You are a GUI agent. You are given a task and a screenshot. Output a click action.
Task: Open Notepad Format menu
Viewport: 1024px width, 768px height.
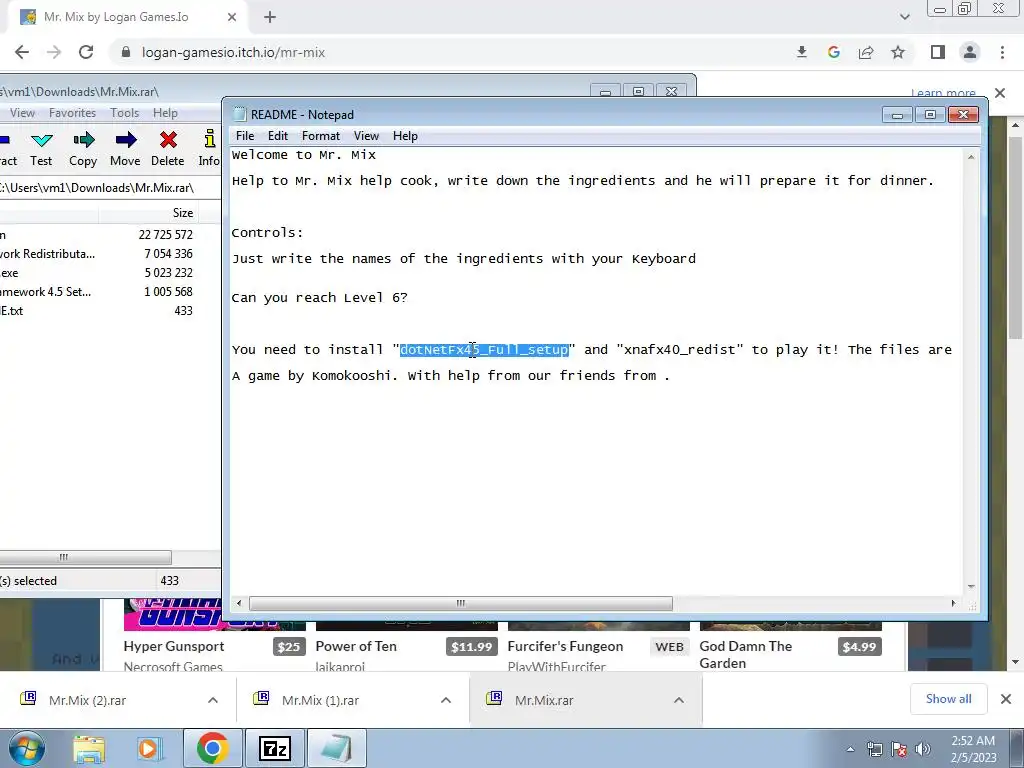coord(321,136)
